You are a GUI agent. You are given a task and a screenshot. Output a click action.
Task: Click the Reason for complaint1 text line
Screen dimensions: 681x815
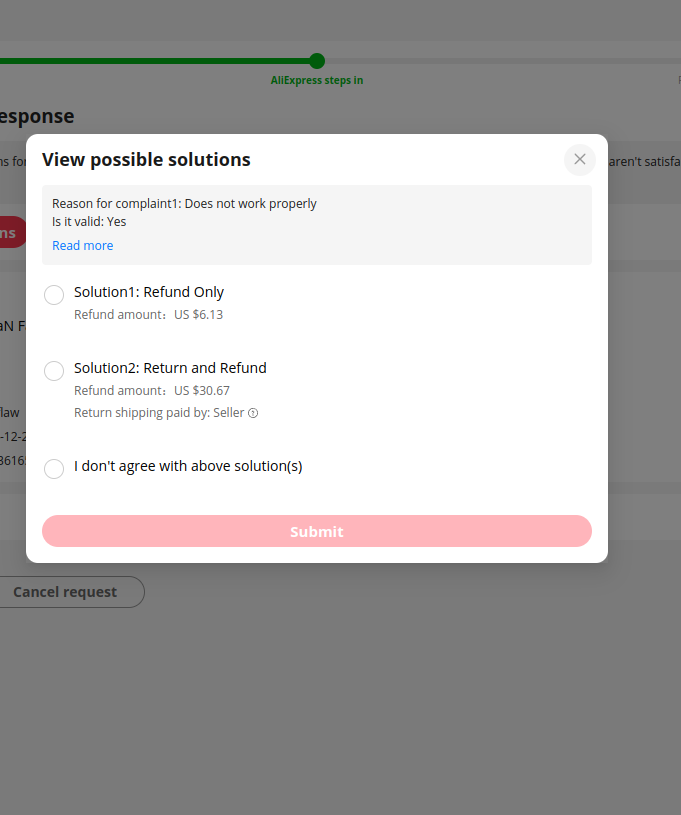184,203
